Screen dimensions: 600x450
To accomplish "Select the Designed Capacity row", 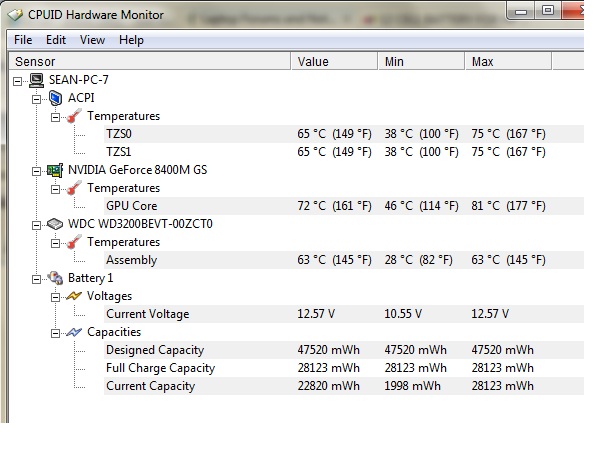I will [x=344, y=350].
